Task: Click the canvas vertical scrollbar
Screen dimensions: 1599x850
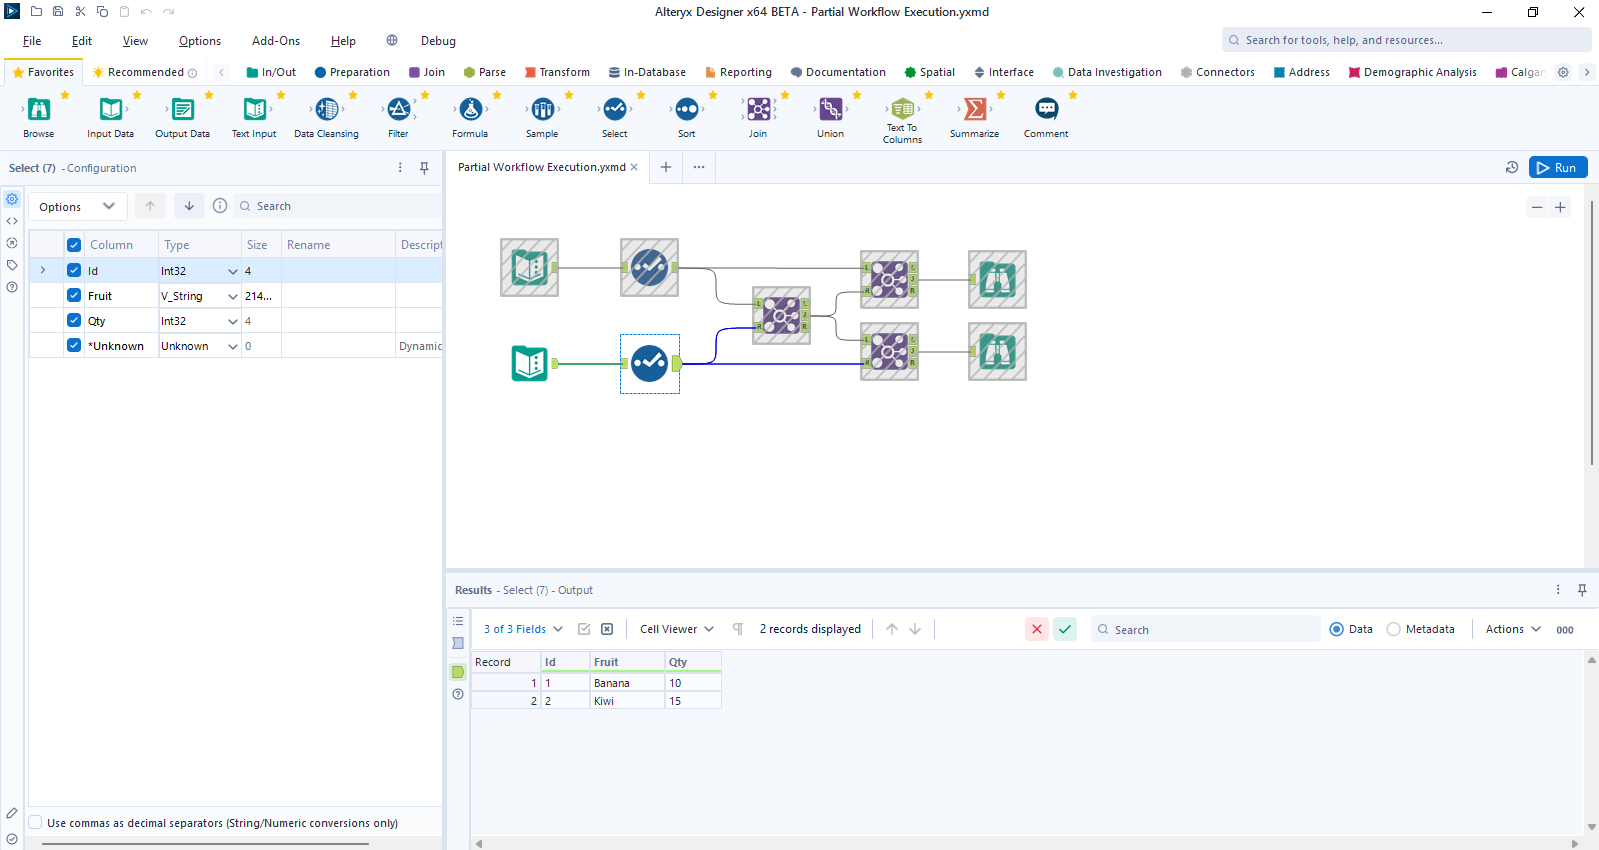Action: (1591, 334)
